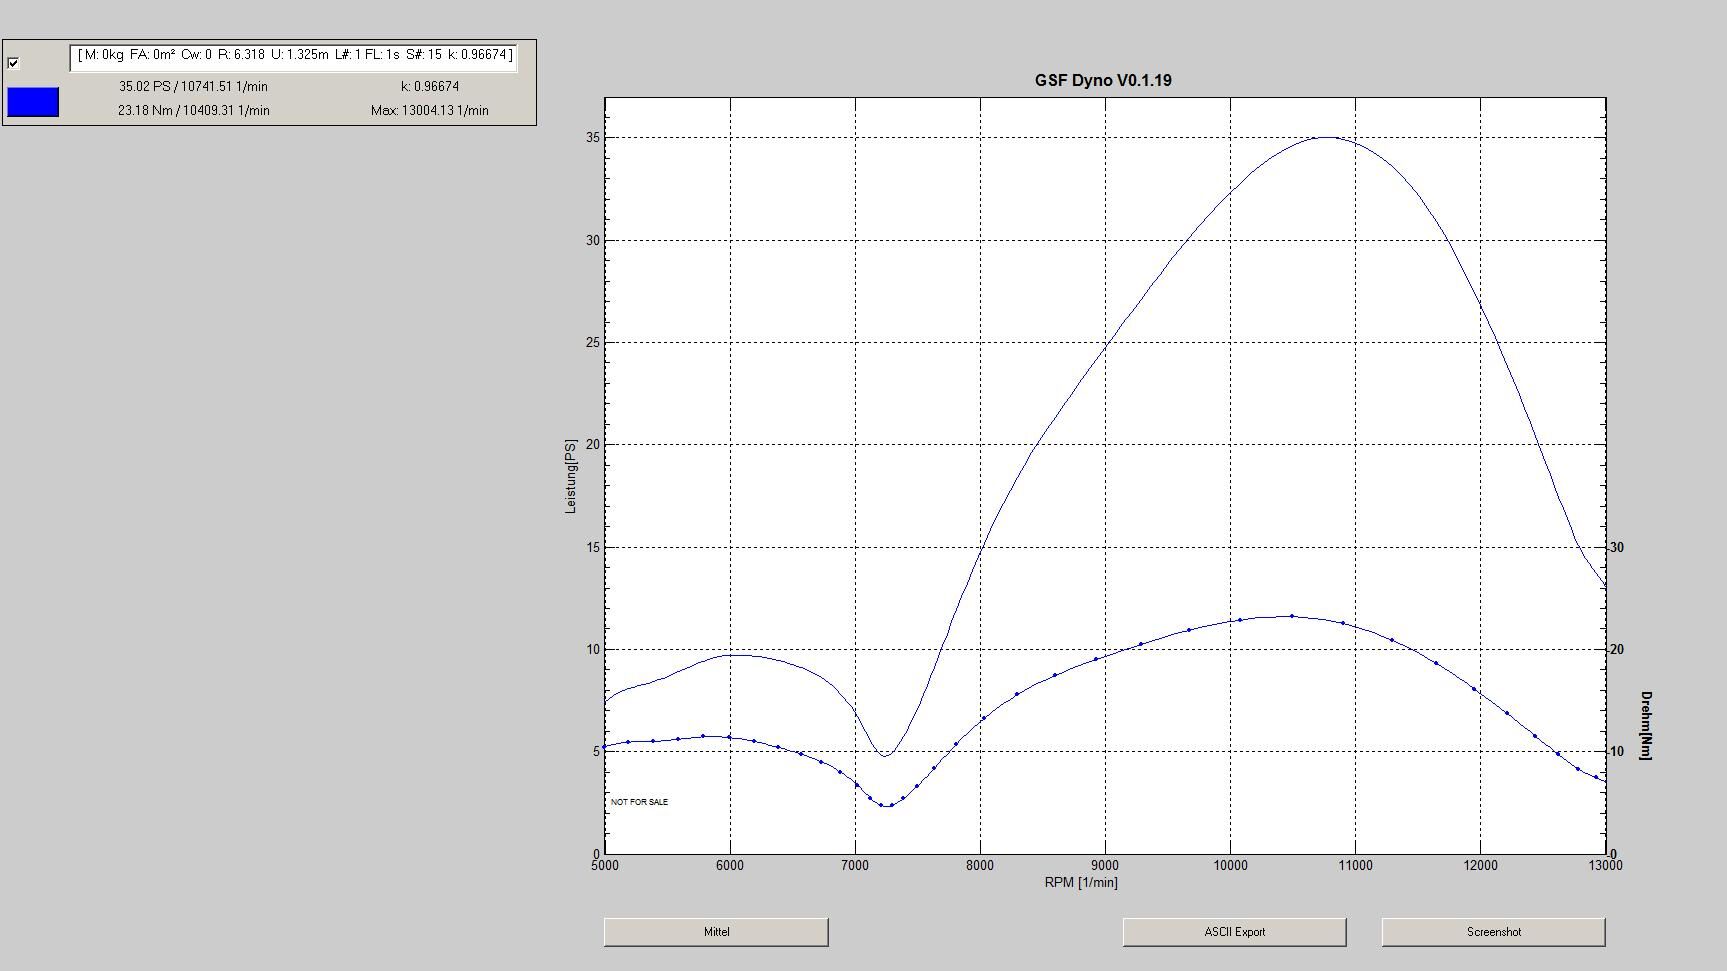The image size is (1727, 971).
Task: Click the NOT FOR SALE watermark
Action: (x=639, y=802)
